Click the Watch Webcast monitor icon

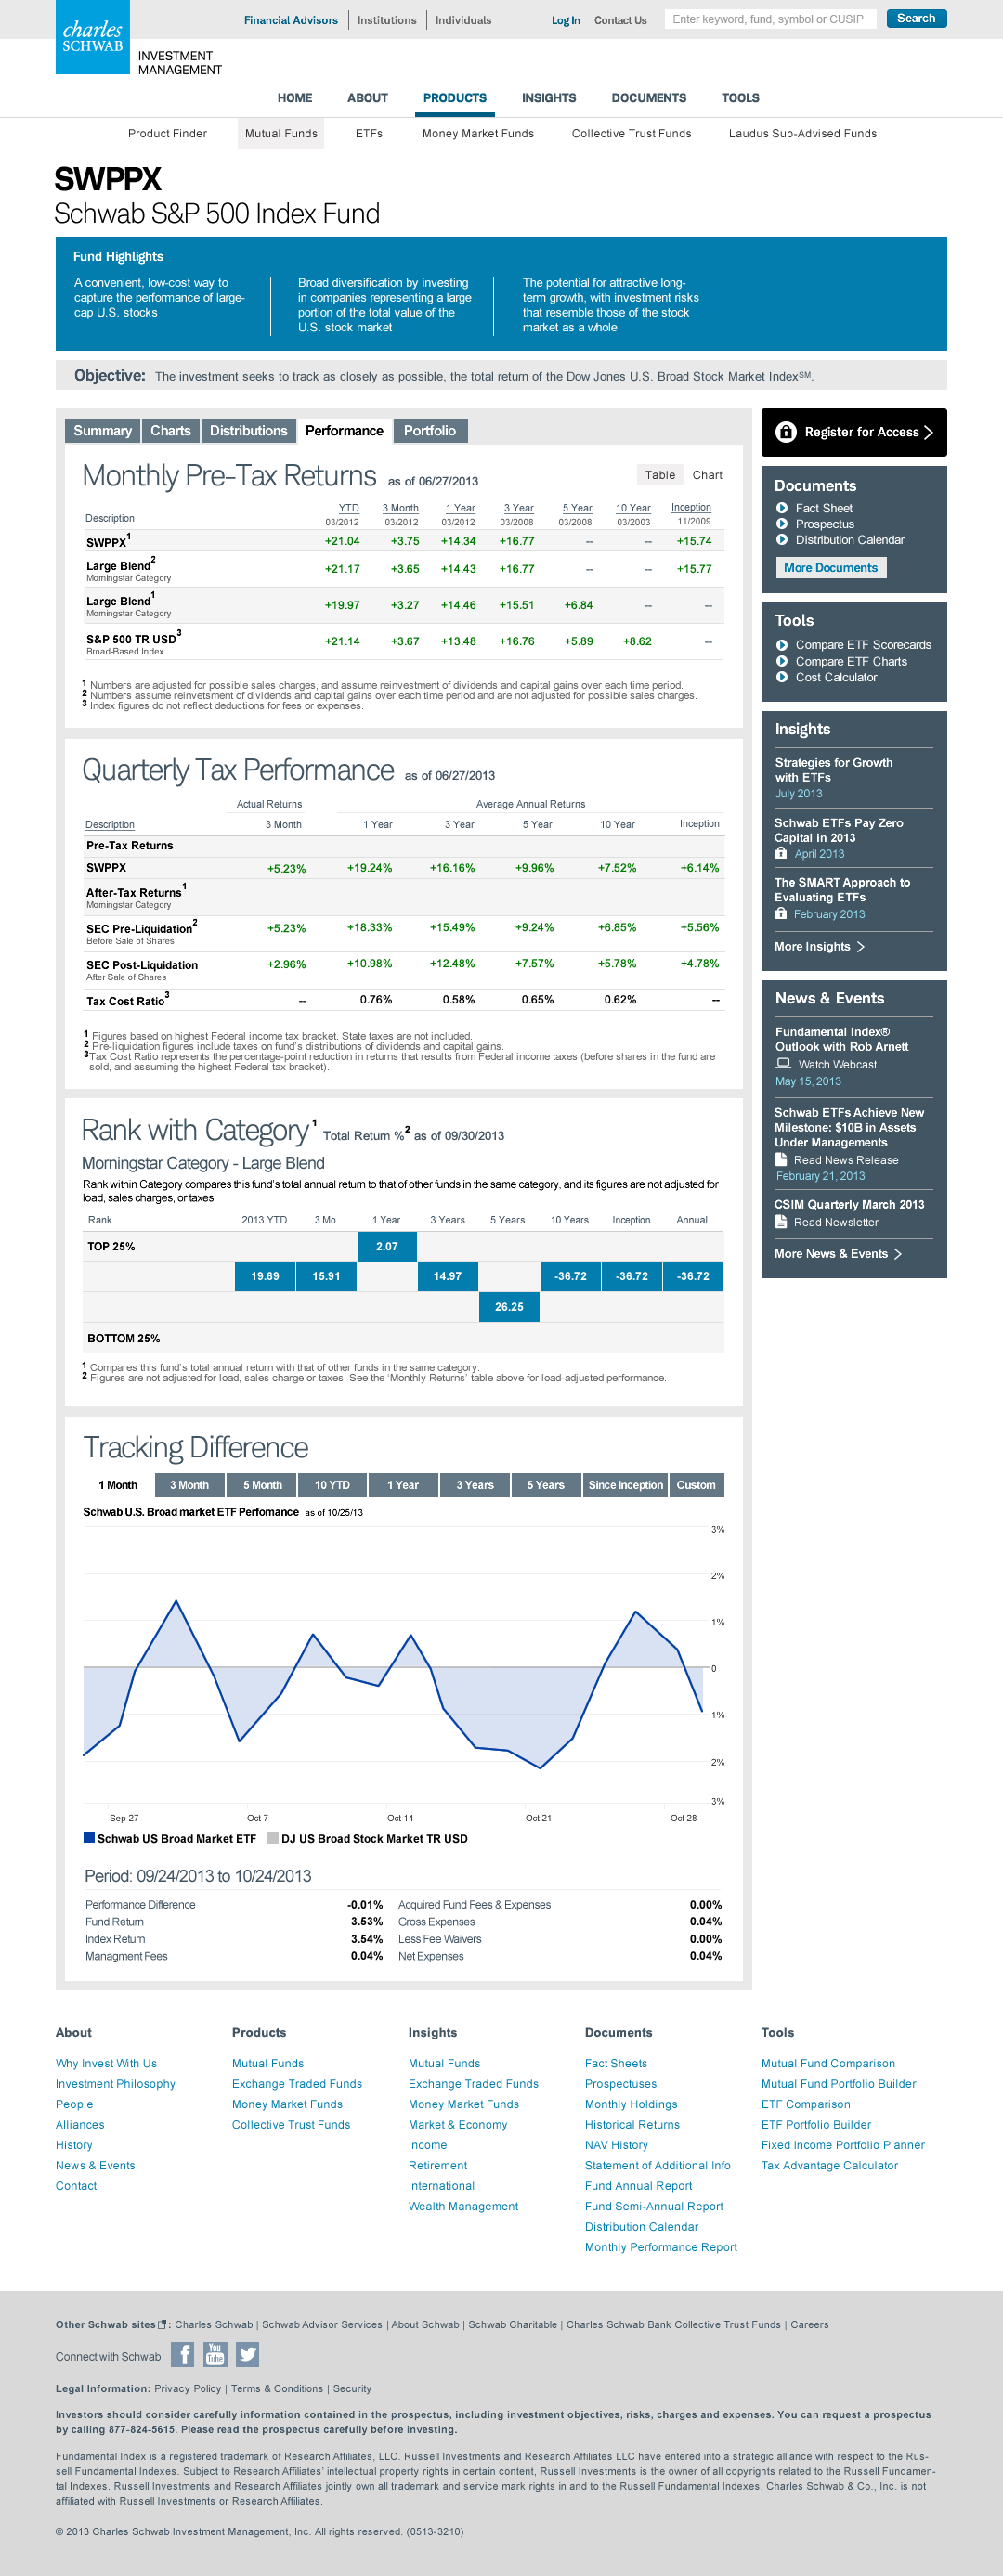783,1064
